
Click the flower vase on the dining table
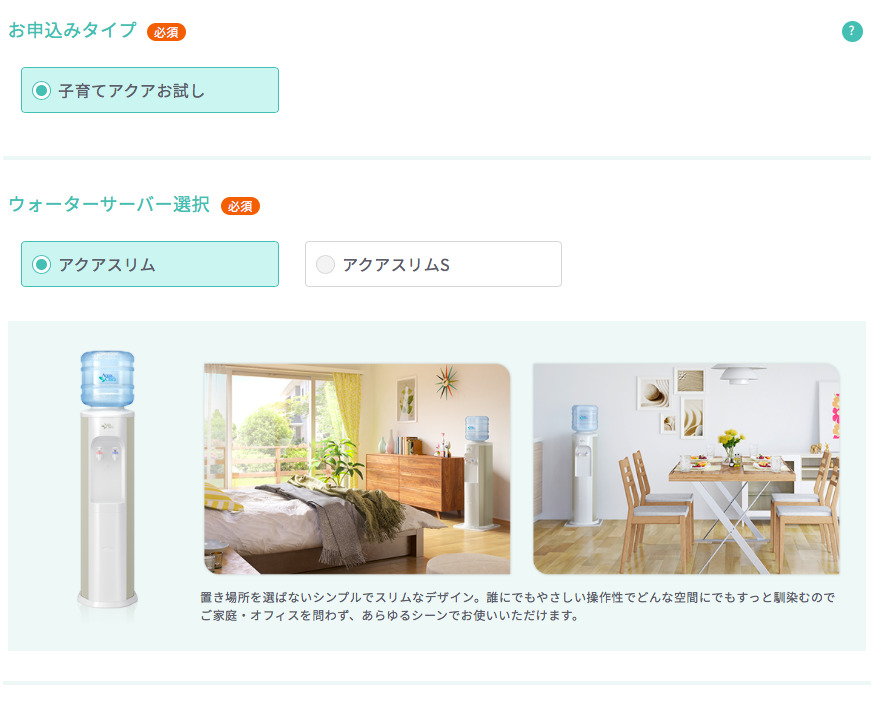pos(730,447)
